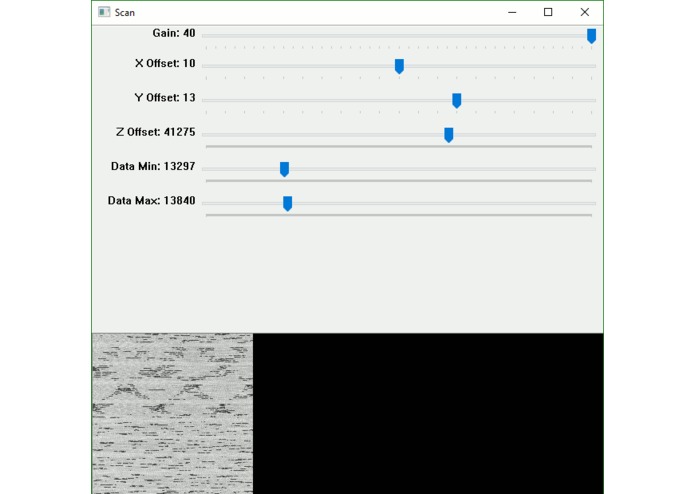Click the Gain slider handle
Viewport: 695px width, 494px height.
591,36
